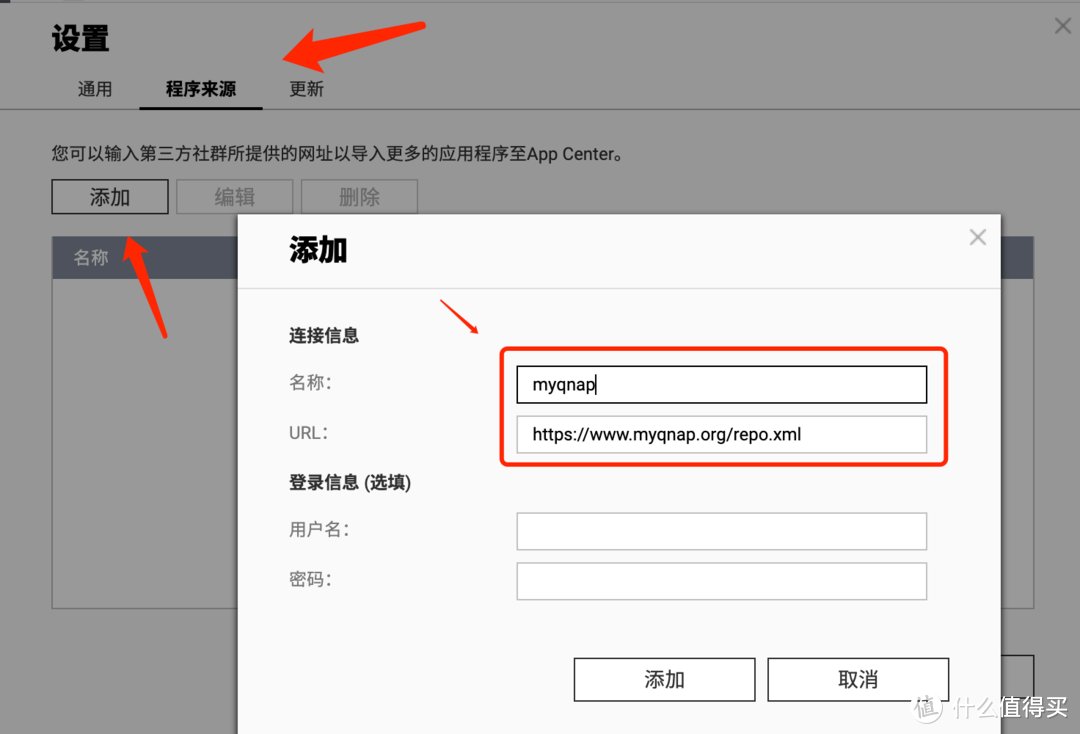This screenshot has width=1080, height=734.
Task: Focus the empty 用户名 input field
Action: click(722, 531)
